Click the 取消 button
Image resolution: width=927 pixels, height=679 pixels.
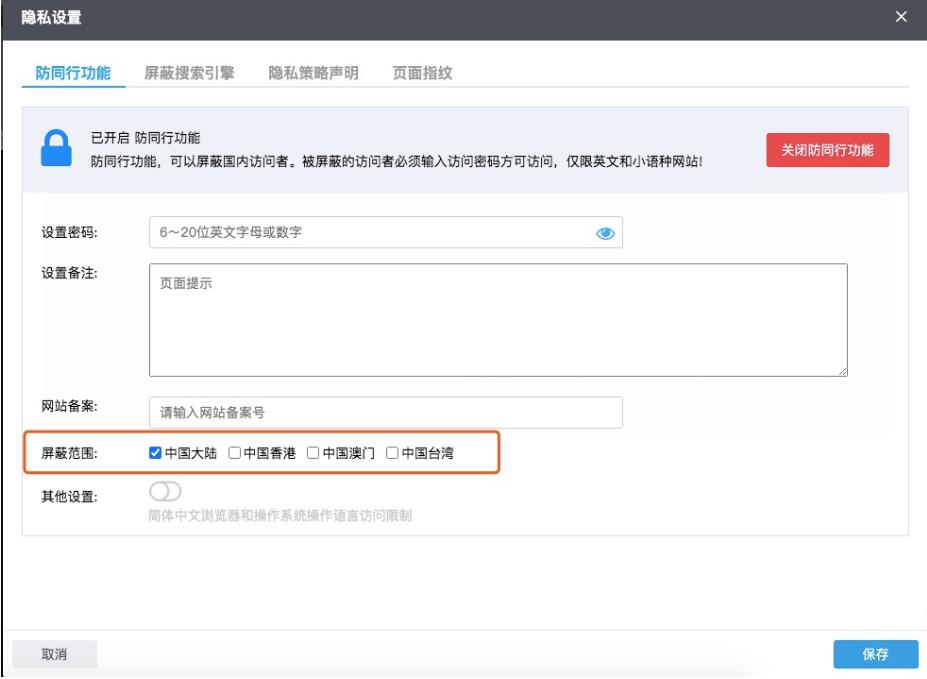coord(54,654)
